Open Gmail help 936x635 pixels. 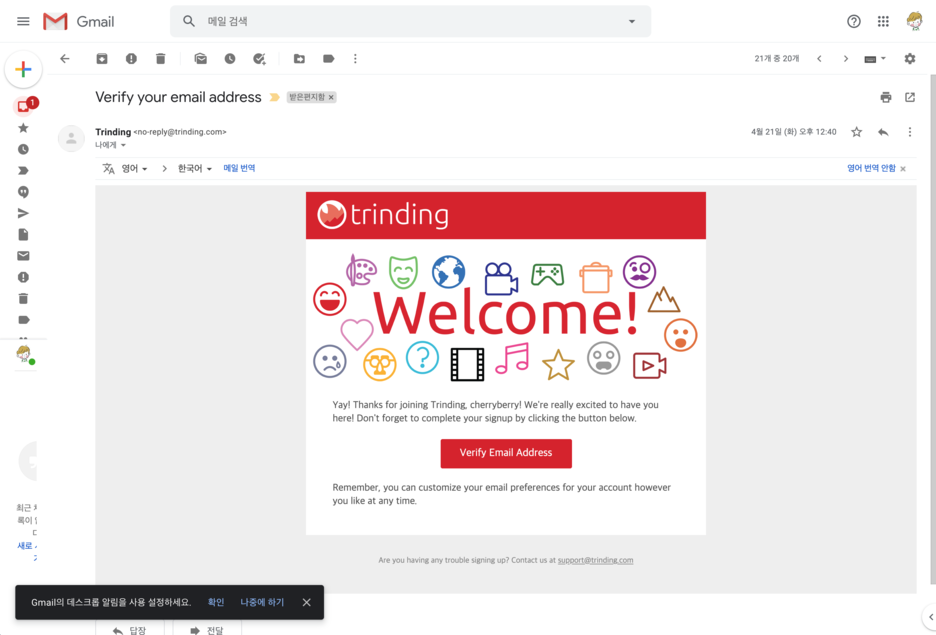pos(854,21)
